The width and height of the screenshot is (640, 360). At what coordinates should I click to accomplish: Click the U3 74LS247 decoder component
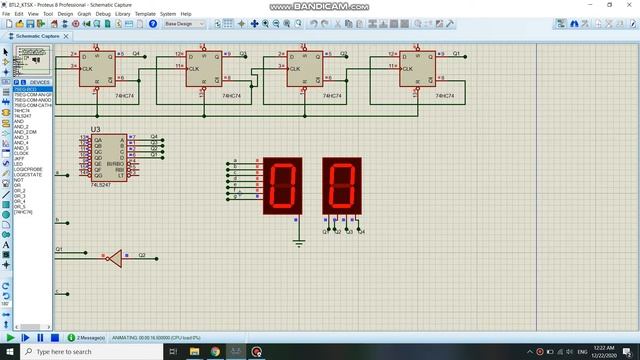coord(109,158)
